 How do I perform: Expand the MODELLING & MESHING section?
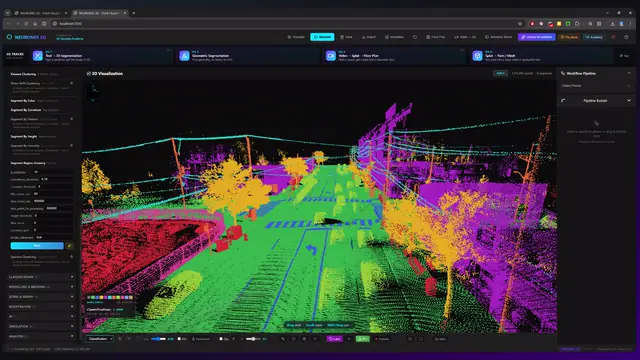click(x=40, y=287)
